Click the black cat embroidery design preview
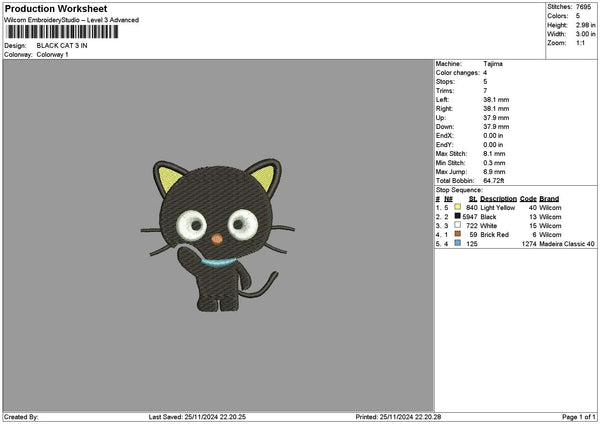 coord(218,235)
